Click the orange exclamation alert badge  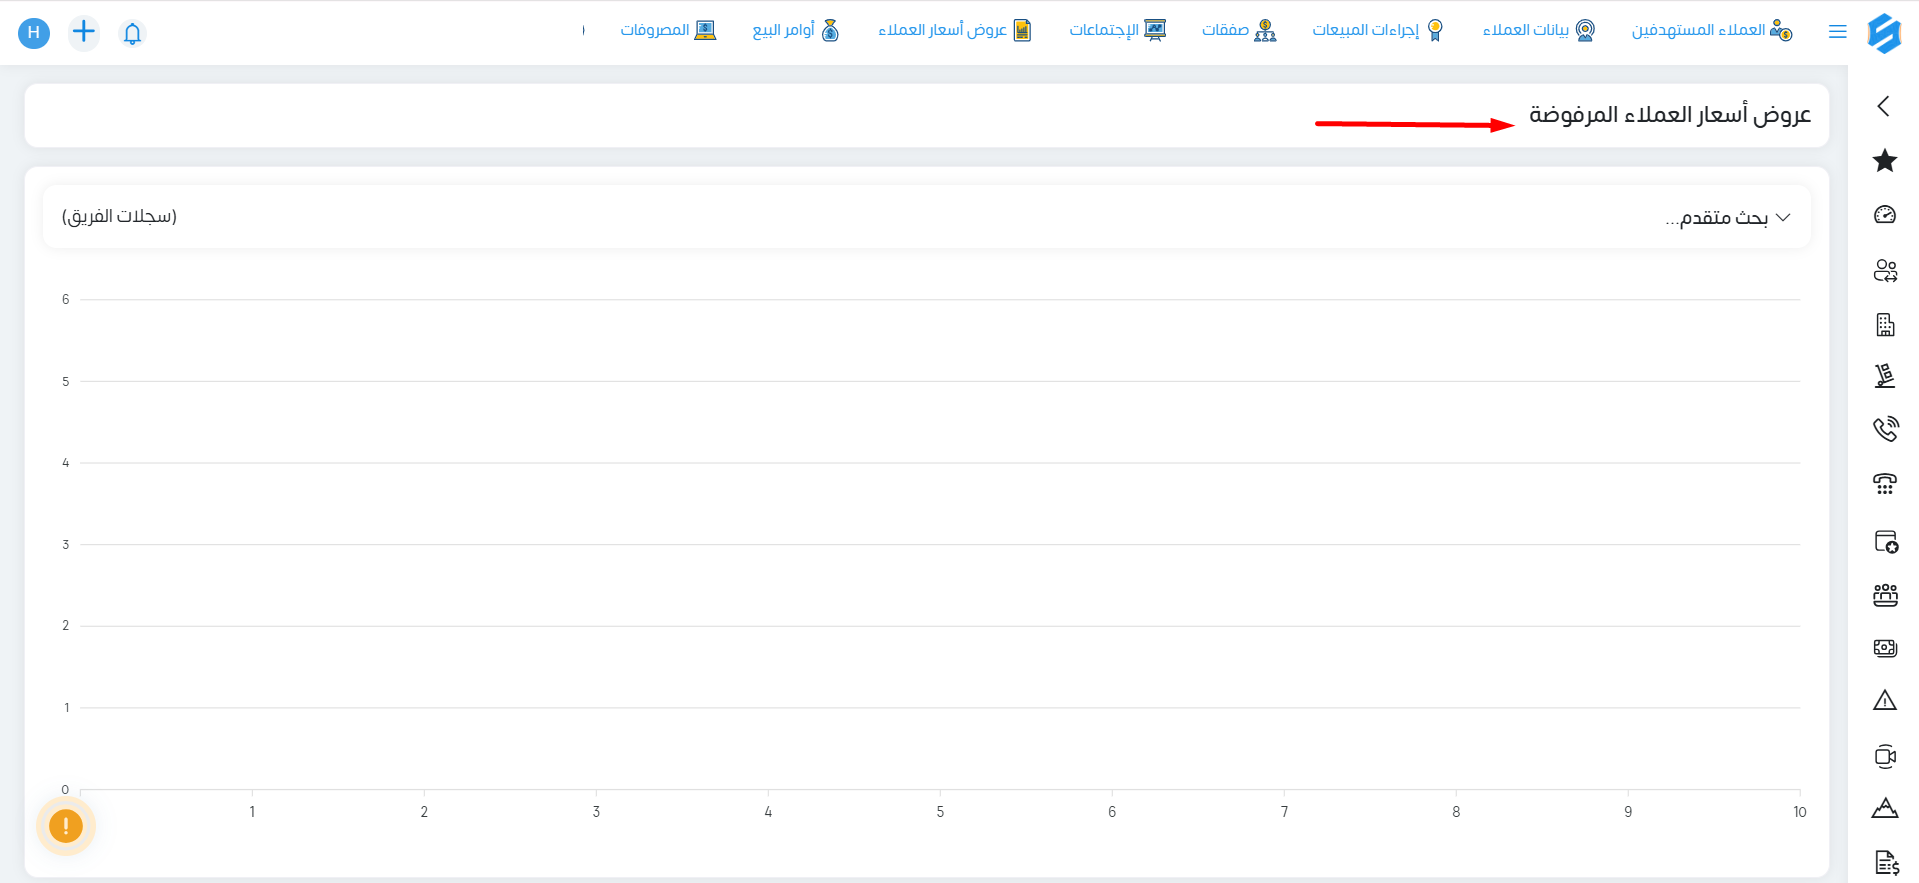click(66, 826)
